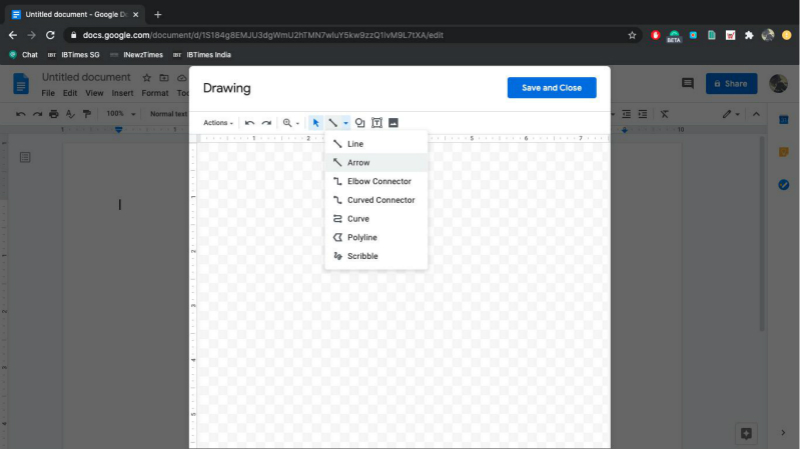The image size is (800, 449).
Task: Expand the Zoom dropdown in Drawing
Action: tap(291, 123)
